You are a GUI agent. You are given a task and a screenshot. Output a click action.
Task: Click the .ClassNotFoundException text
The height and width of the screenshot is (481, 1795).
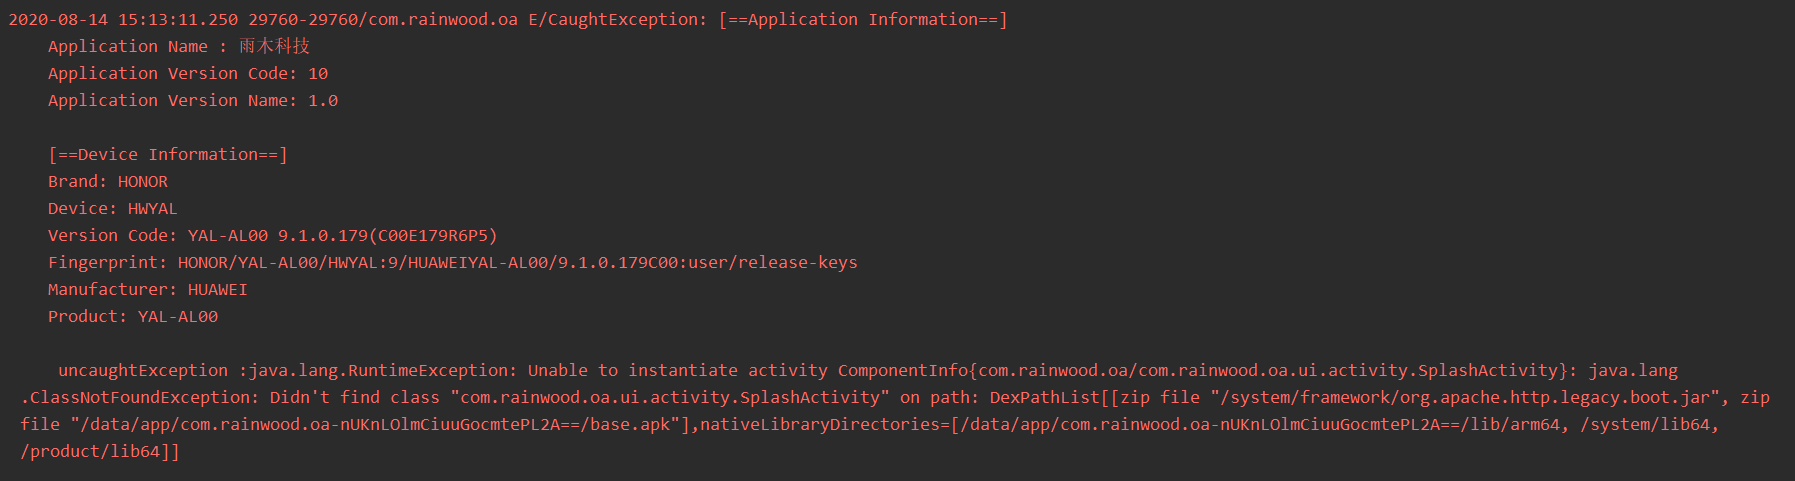point(140,397)
